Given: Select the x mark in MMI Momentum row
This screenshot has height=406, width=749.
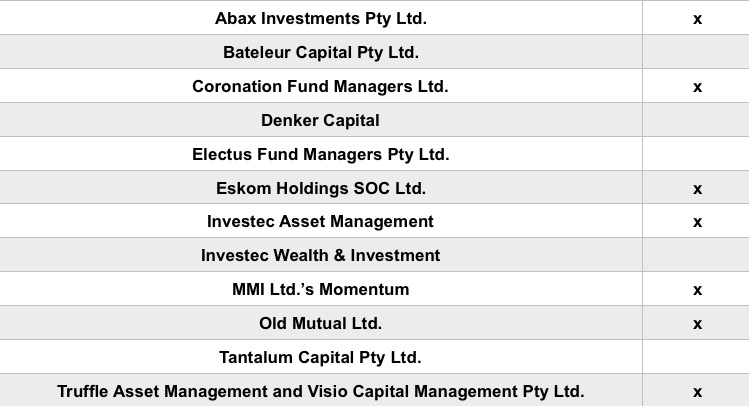Looking at the screenshot, I should (x=697, y=290).
